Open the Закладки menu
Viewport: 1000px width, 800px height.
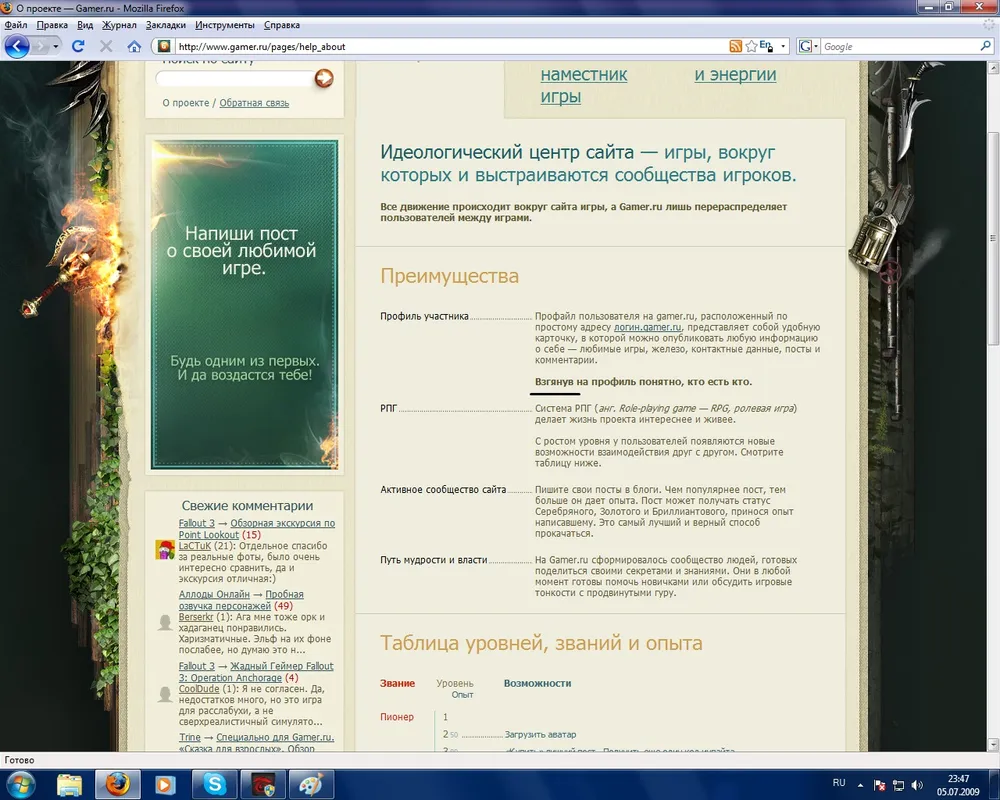pyautogui.click(x=165, y=24)
